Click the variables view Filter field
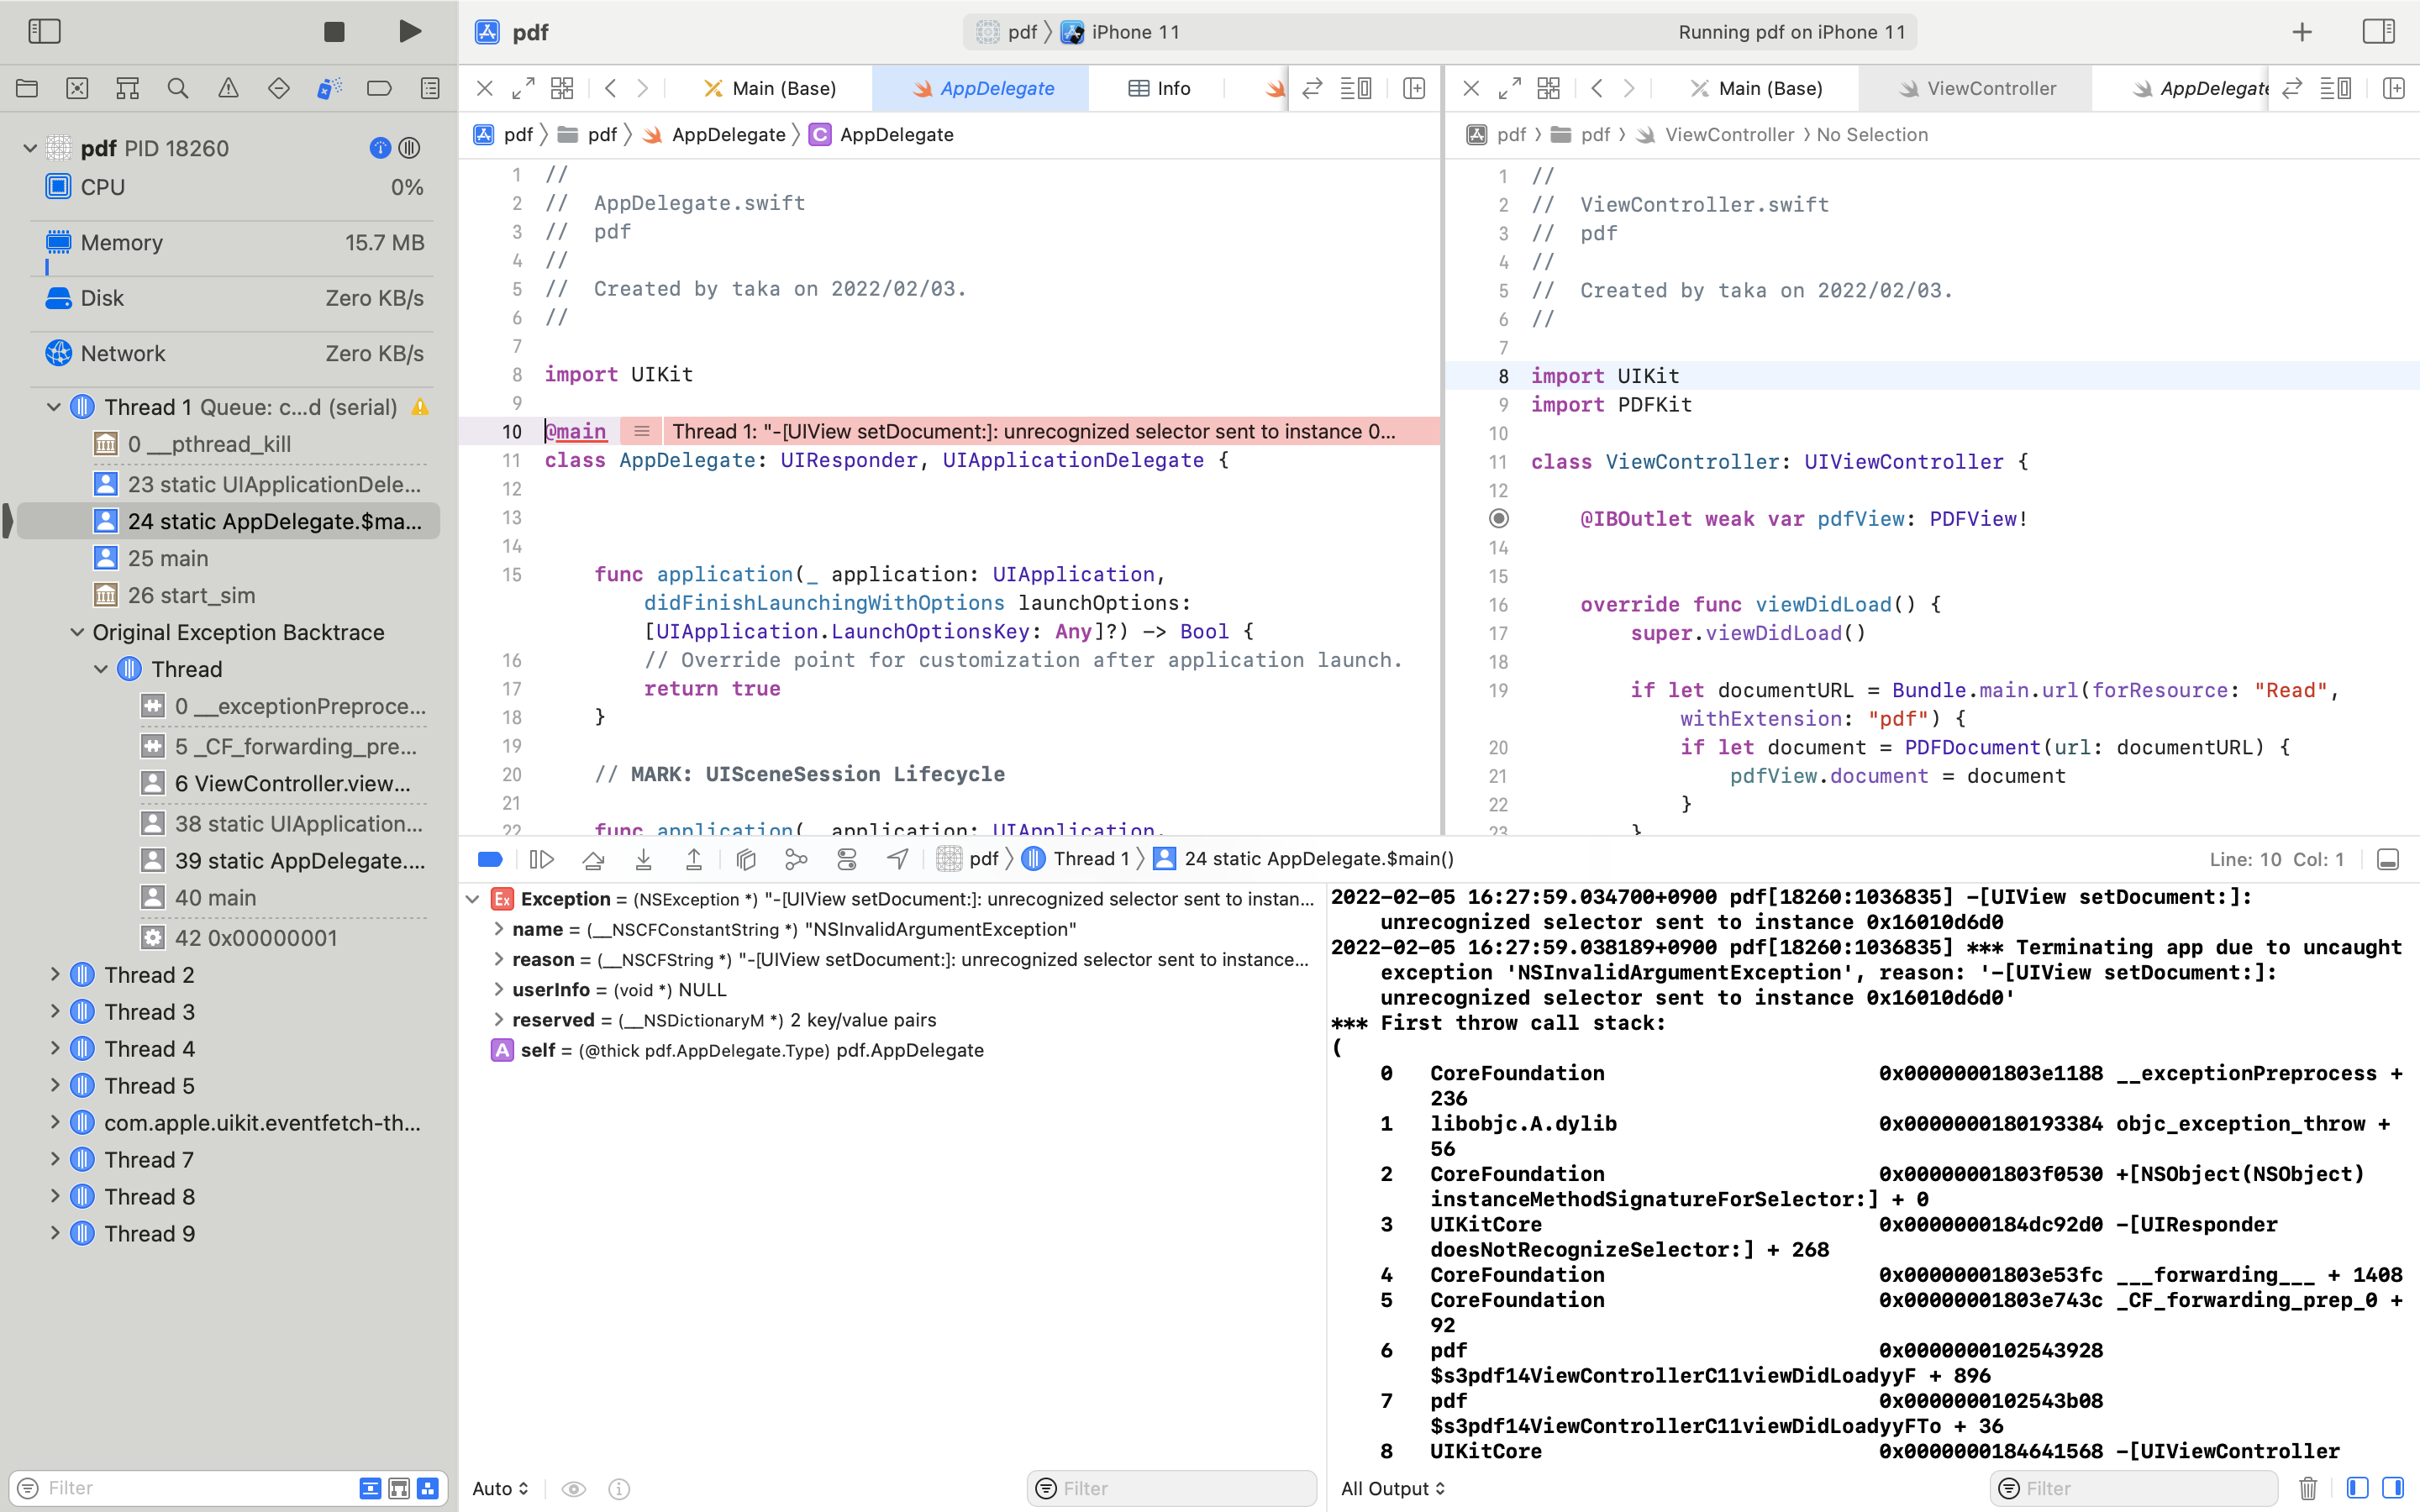 [1172, 1488]
